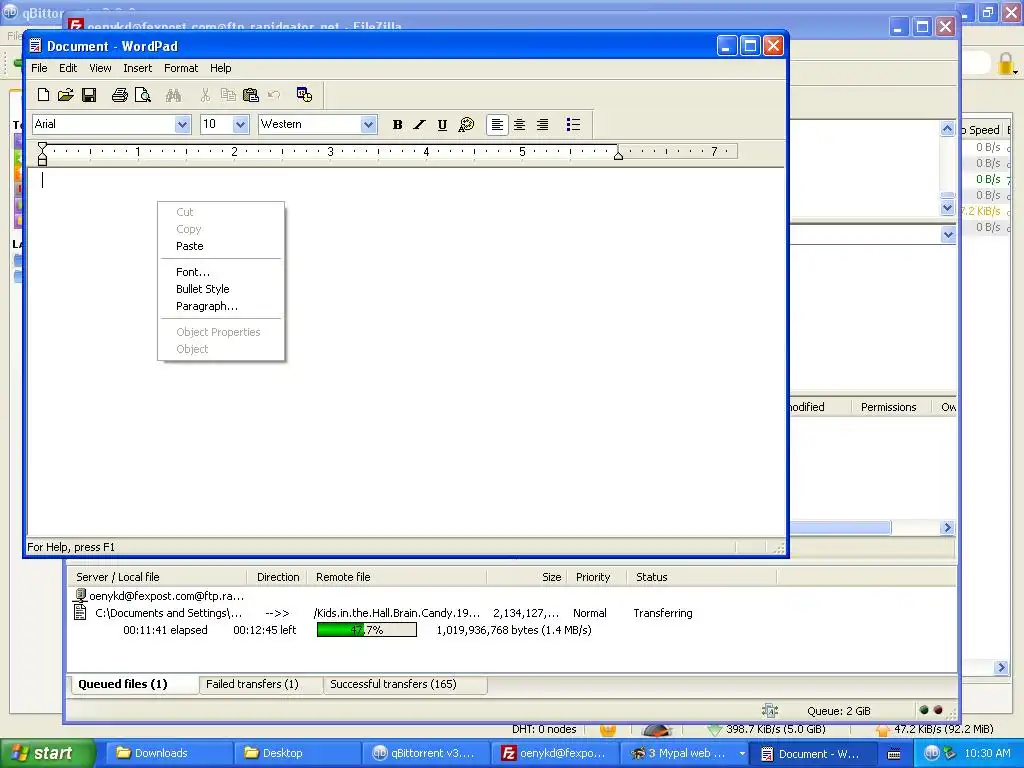Viewport: 1024px width, 768px height.
Task: Paste using the clipboard toolbar icon
Action: (x=251, y=95)
